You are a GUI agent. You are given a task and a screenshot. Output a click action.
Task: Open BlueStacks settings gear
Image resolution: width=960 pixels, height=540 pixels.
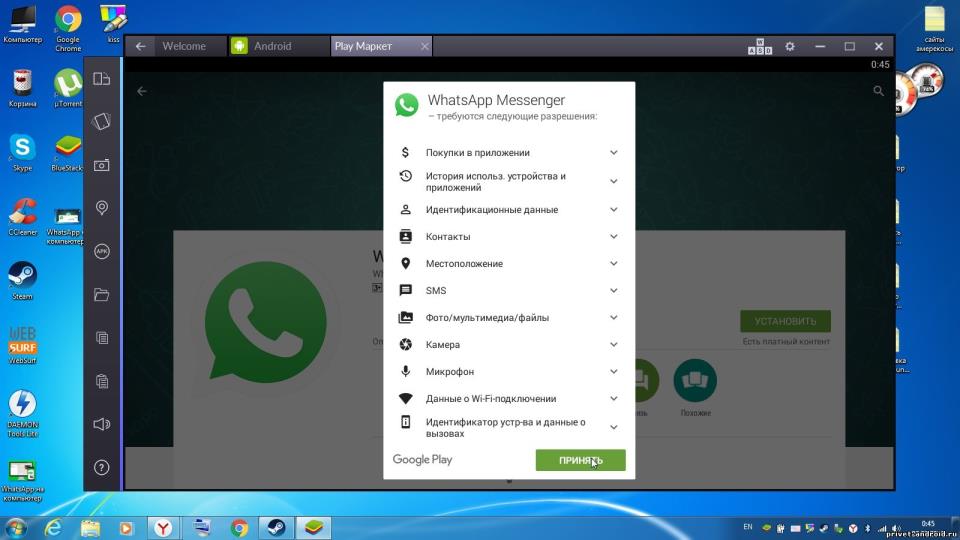(x=790, y=46)
